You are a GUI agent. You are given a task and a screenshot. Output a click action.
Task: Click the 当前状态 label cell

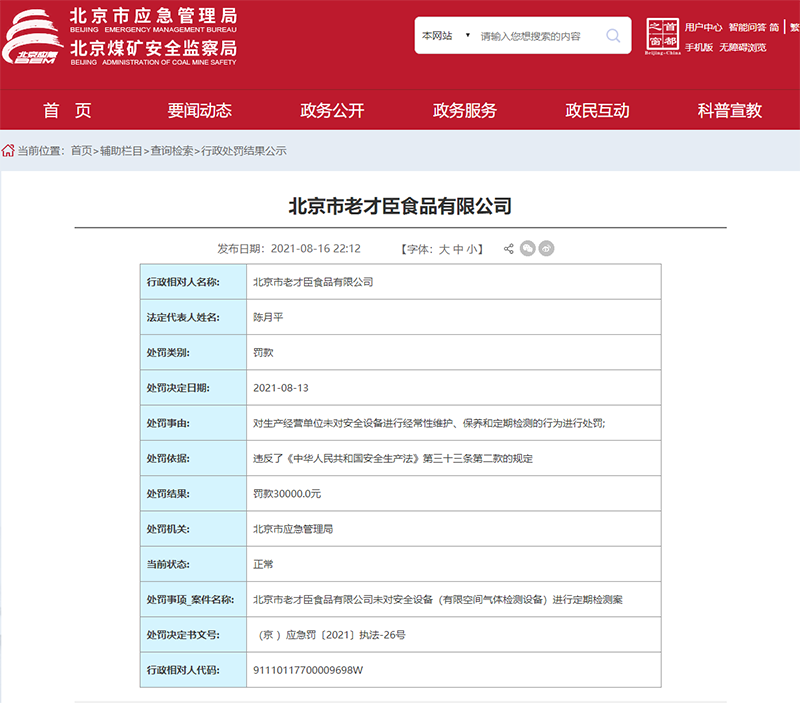193,564
